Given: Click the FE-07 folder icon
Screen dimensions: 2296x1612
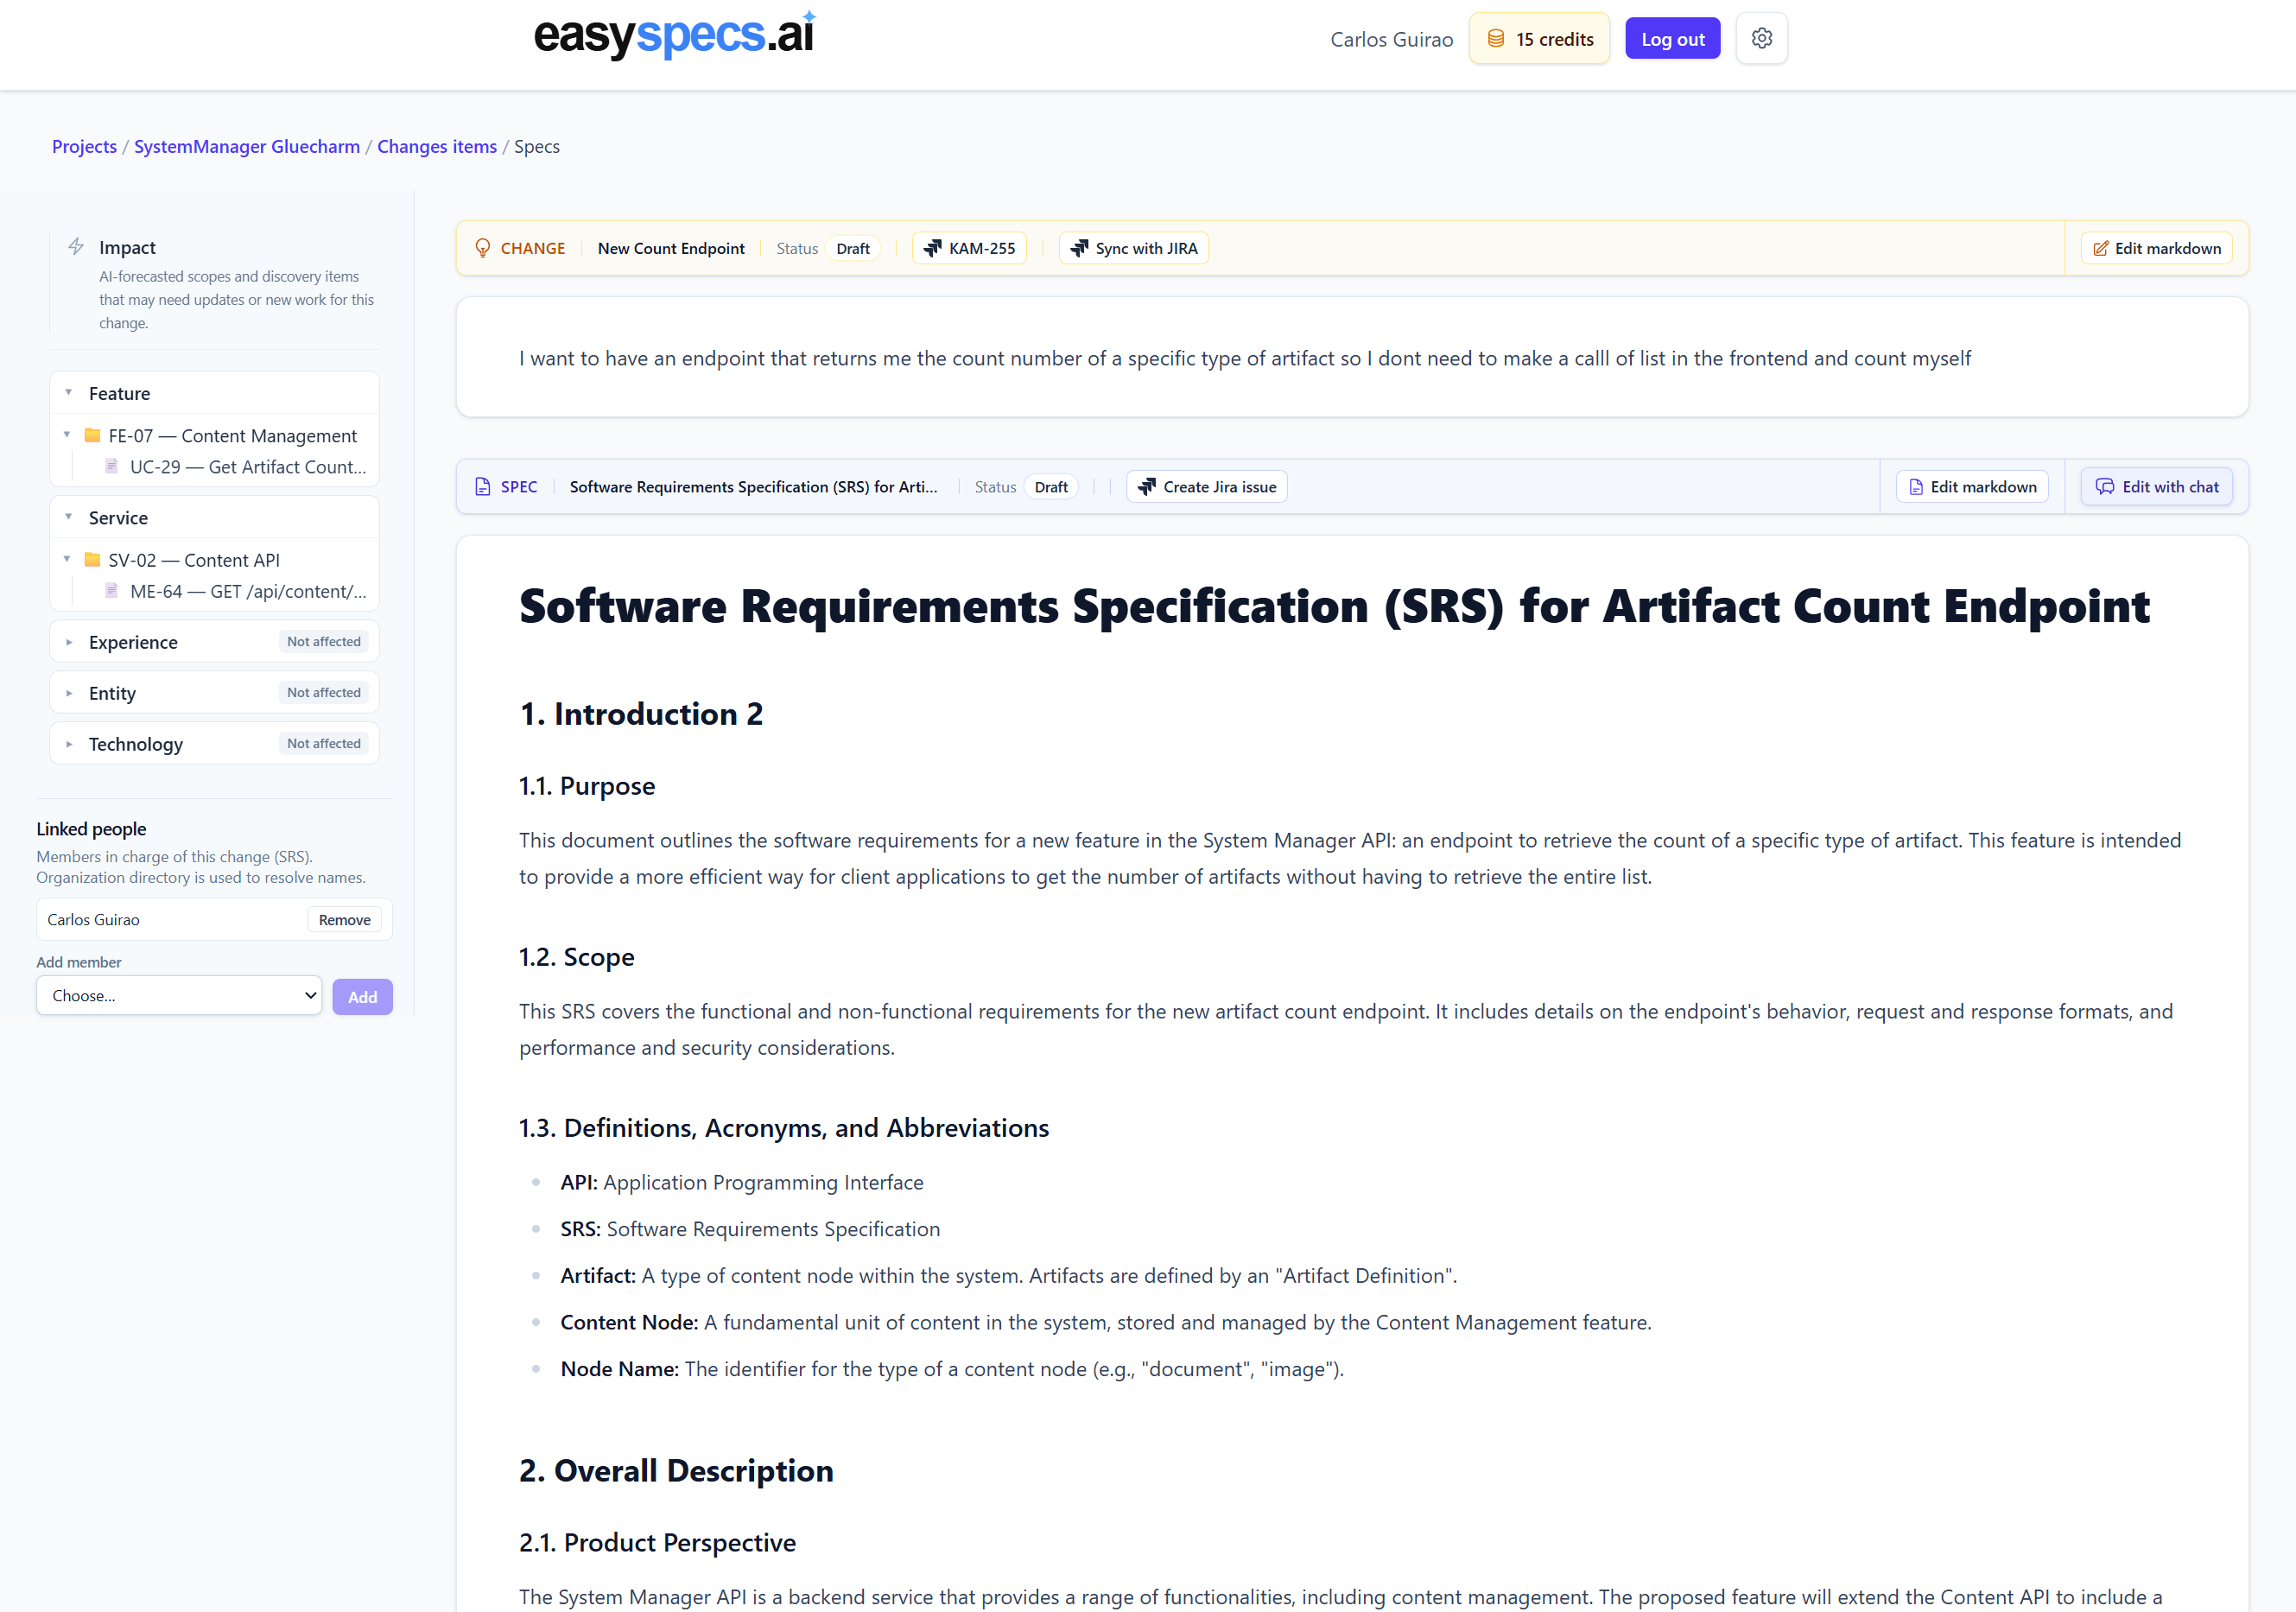Looking at the screenshot, I should [x=92, y=435].
